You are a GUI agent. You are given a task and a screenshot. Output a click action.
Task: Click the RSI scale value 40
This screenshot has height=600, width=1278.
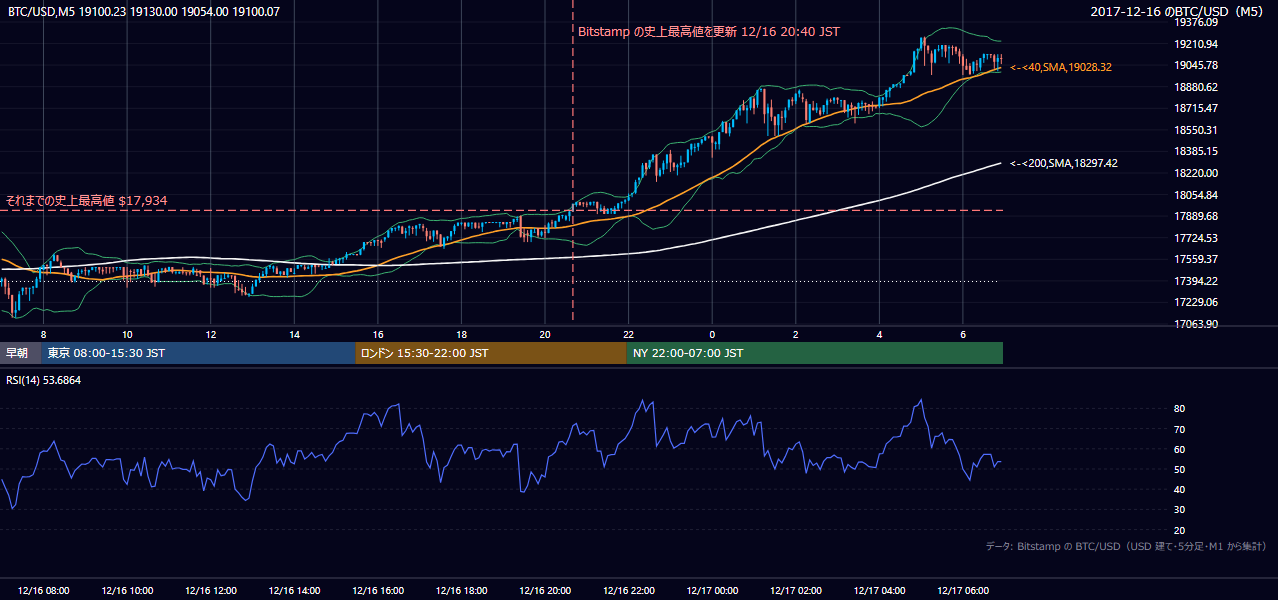coord(1180,489)
